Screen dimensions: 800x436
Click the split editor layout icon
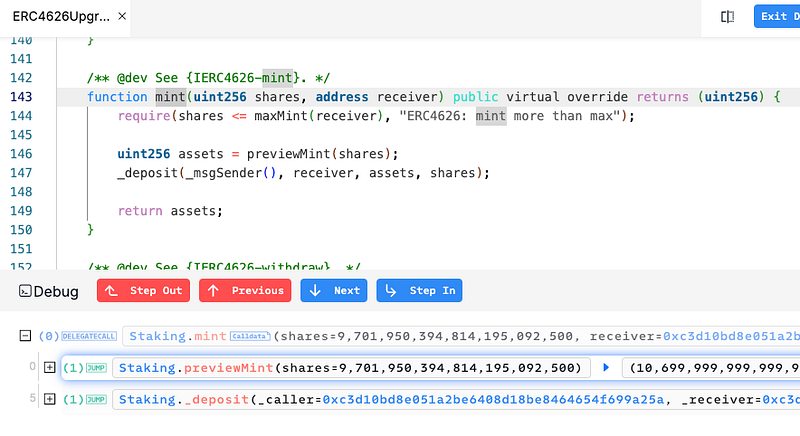click(728, 16)
